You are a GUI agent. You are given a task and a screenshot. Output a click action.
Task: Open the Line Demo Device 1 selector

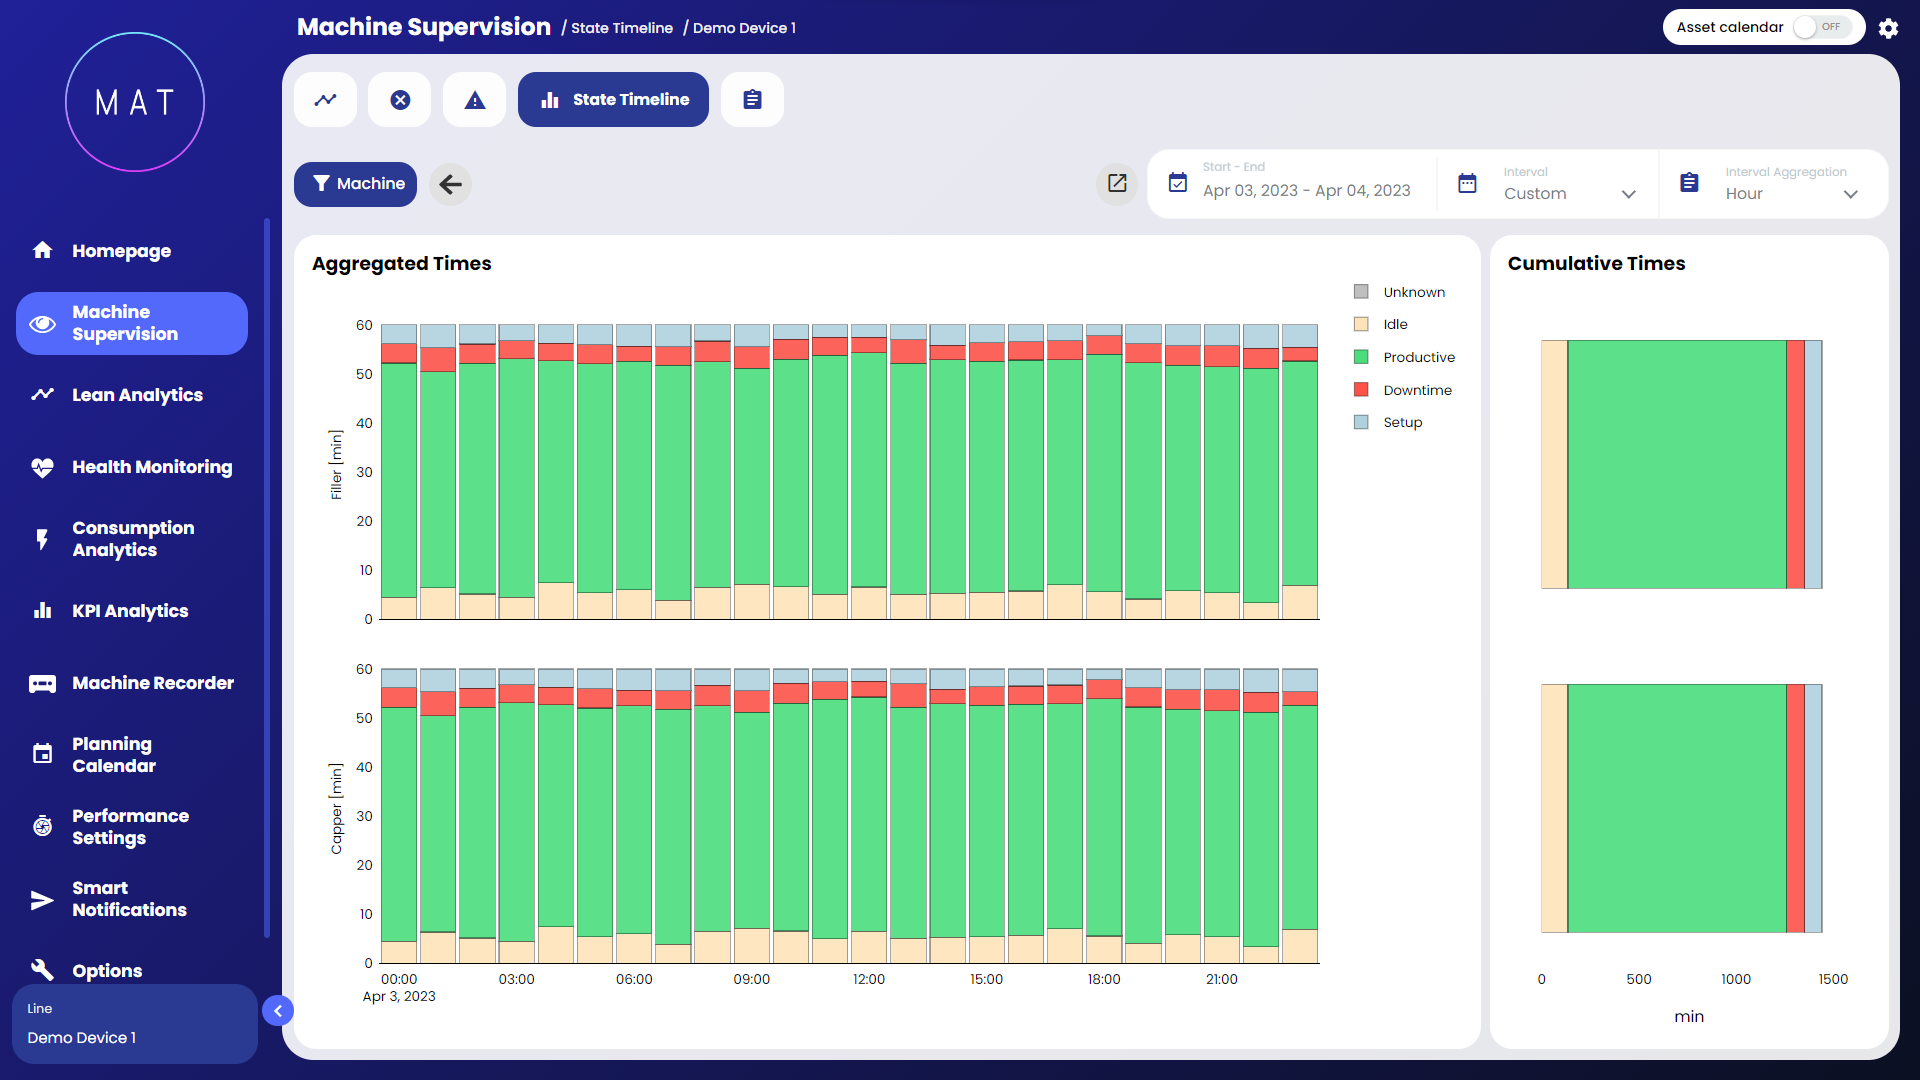[x=134, y=1024]
